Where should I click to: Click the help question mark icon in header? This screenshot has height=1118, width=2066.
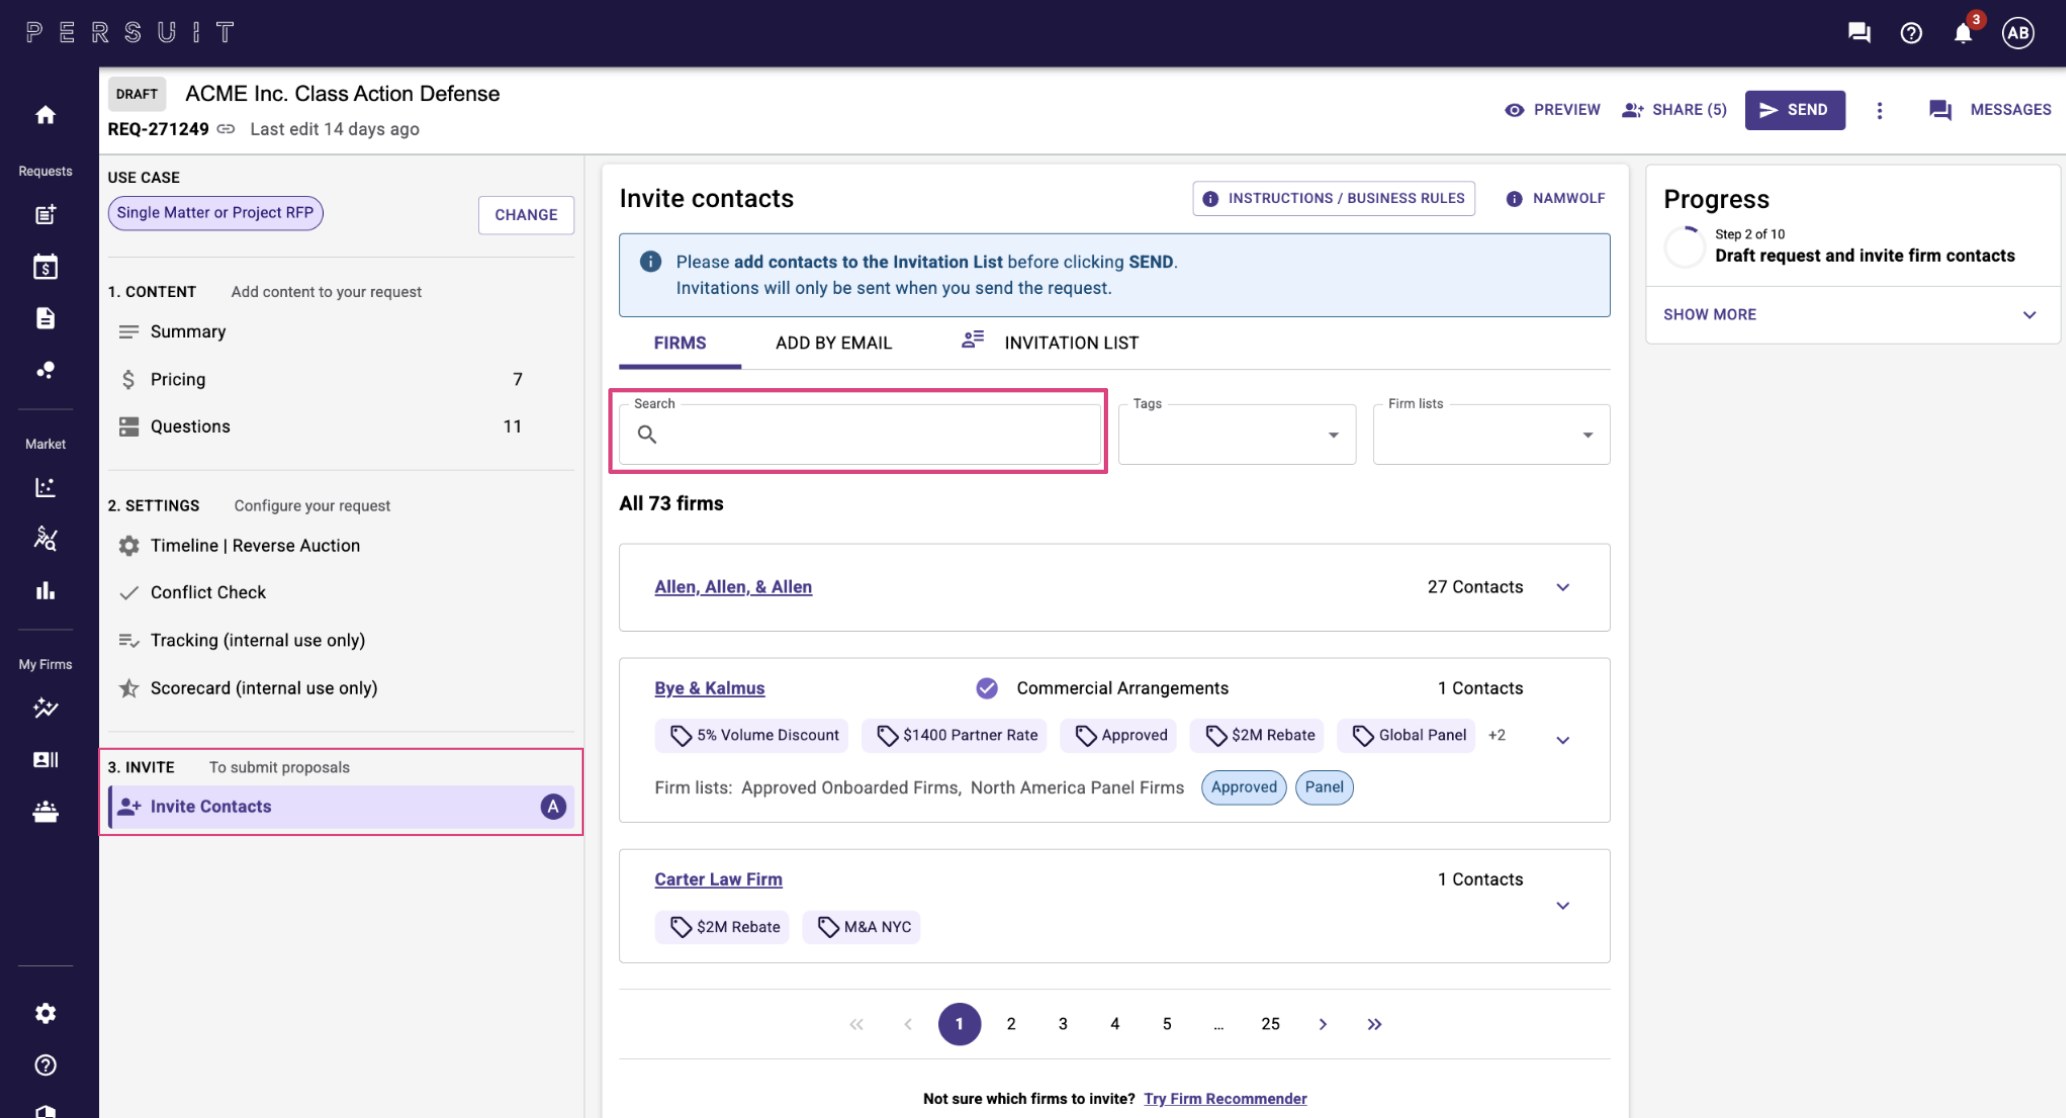coord(1911,33)
